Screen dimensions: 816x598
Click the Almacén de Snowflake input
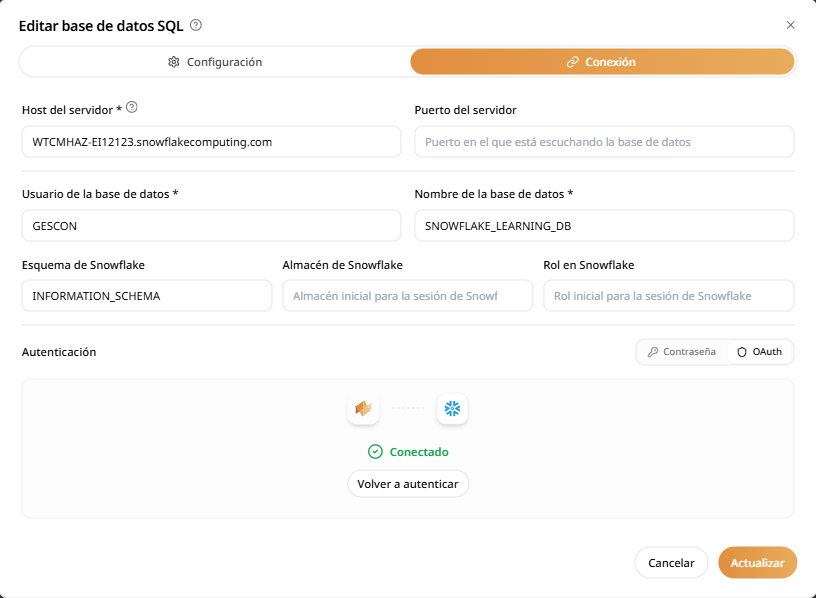coord(408,296)
